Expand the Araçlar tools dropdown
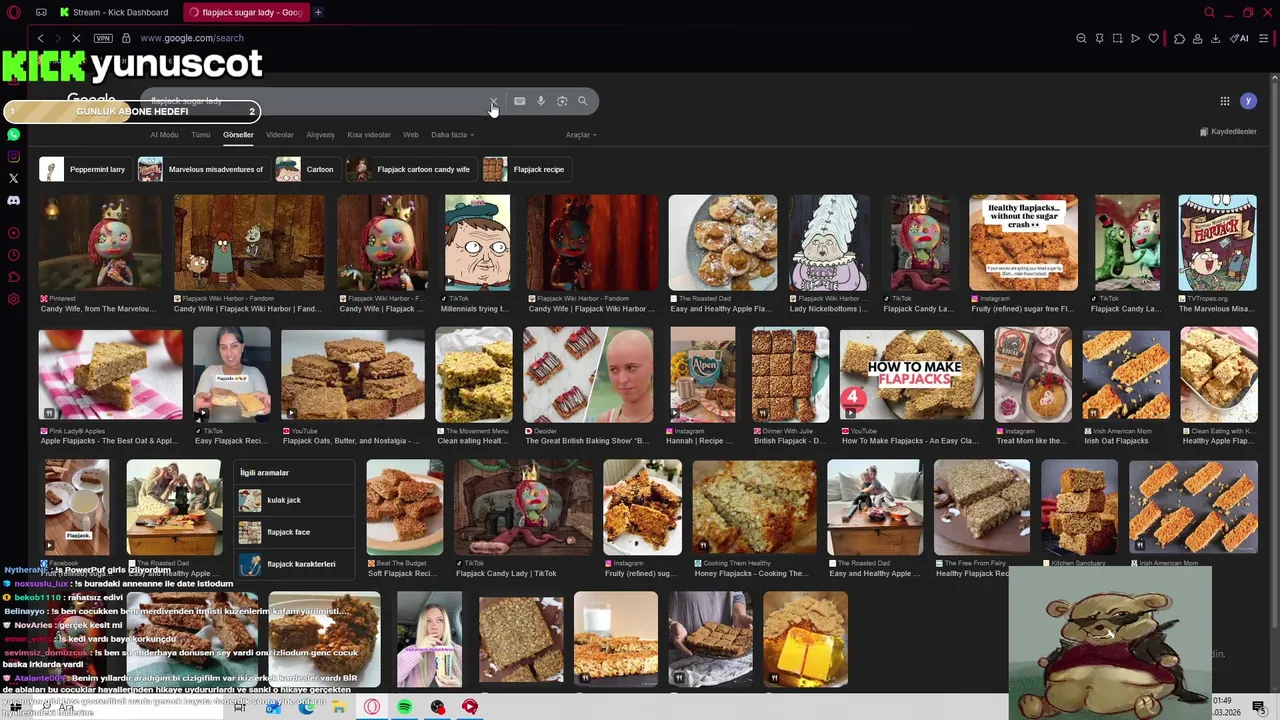 (581, 135)
